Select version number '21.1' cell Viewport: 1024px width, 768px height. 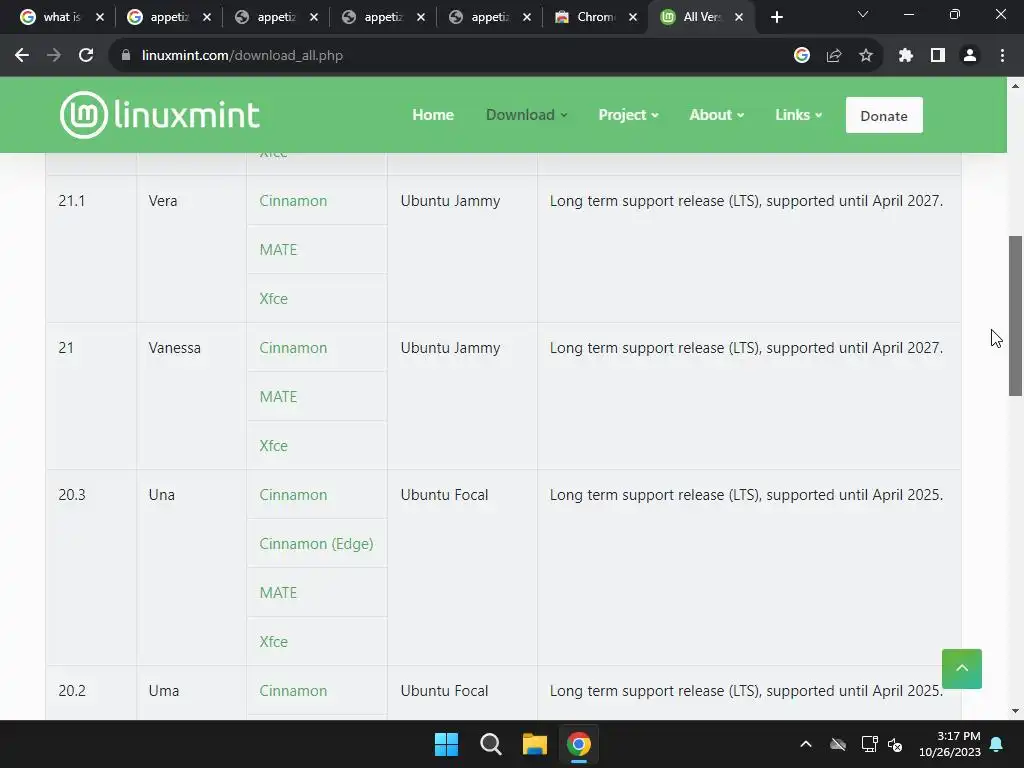click(x=72, y=201)
